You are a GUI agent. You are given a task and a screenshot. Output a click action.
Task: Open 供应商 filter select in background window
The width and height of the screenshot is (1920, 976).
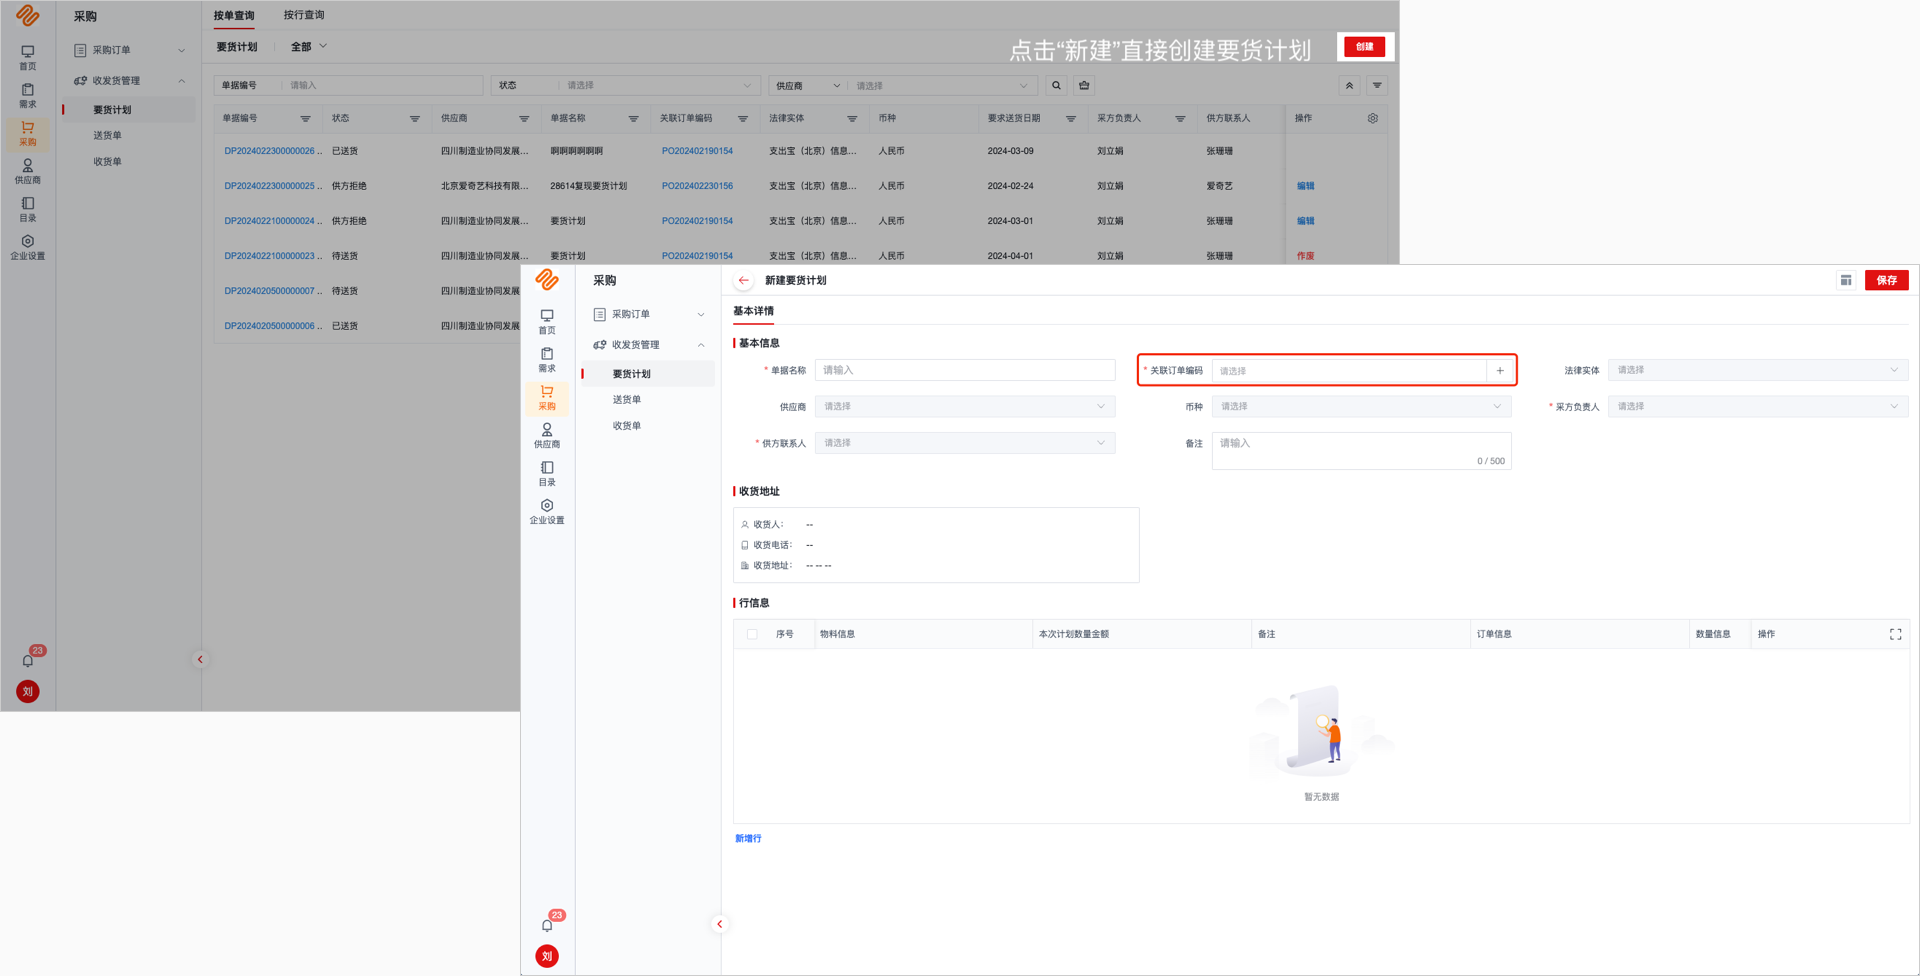(940, 85)
